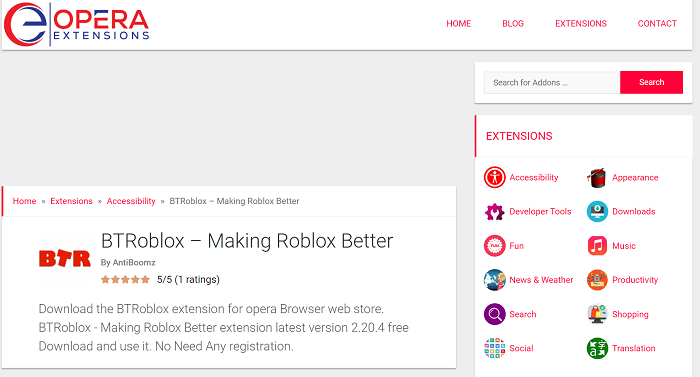The height and width of the screenshot is (377, 700).
Task: Open the Productivity sidebar text link
Action: click(635, 280)
